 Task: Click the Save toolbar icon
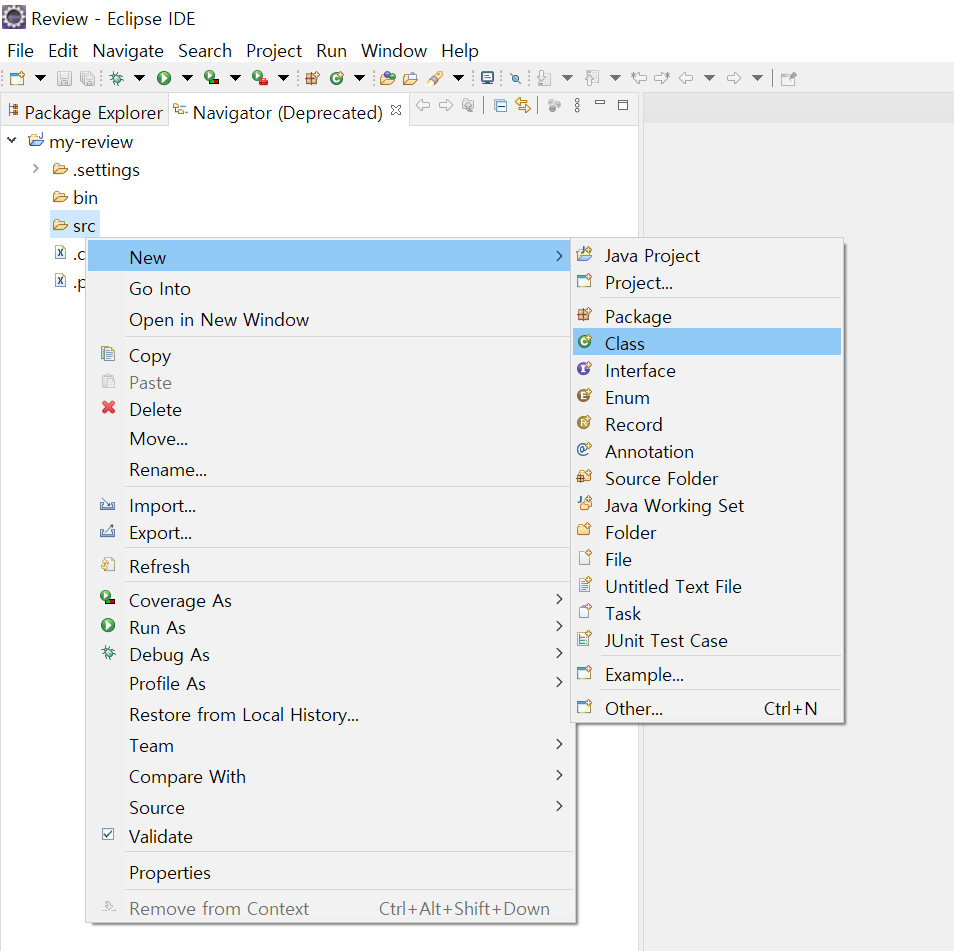click(x=64, y=78)
